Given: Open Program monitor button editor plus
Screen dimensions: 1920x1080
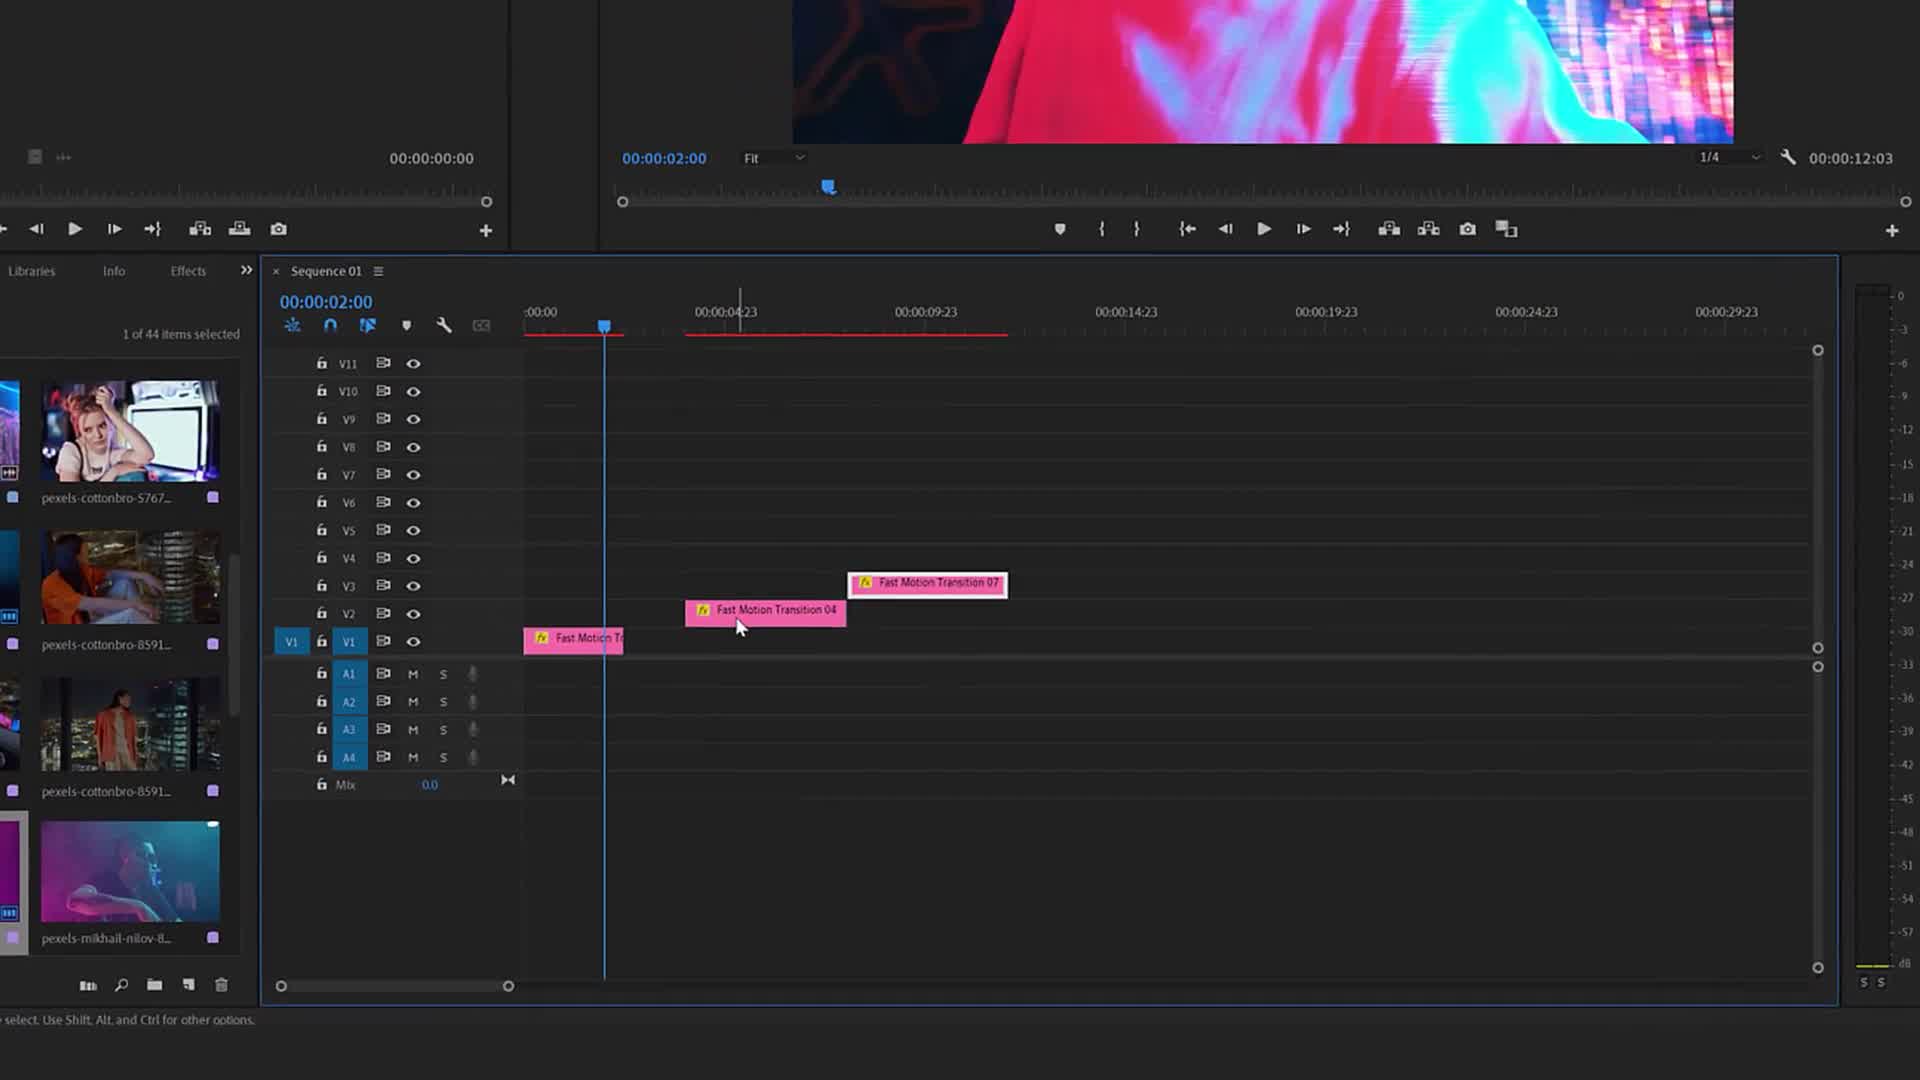Looking at the screenshot, I should [1892, 230].
